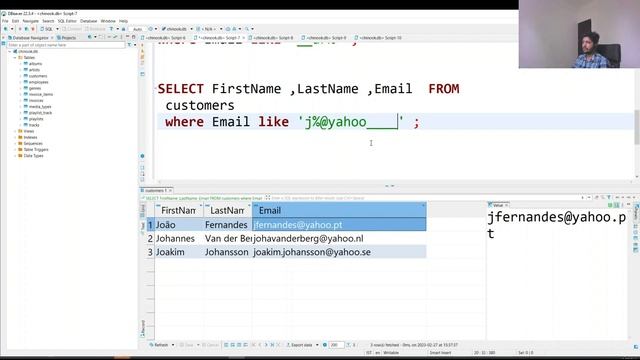The width and height of the screenshot is (640, 360).
Task: Select the genres table
Action: click(35, 88)
